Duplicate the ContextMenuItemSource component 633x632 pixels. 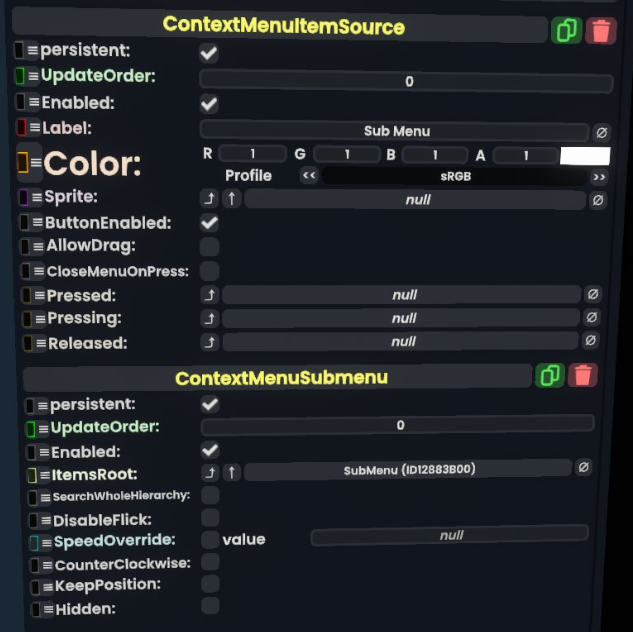566,30
